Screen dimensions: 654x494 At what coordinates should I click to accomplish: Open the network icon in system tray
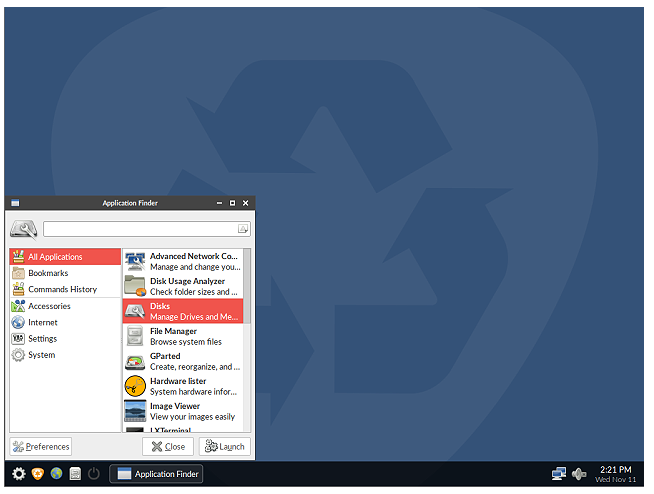[x=559, y=474]
